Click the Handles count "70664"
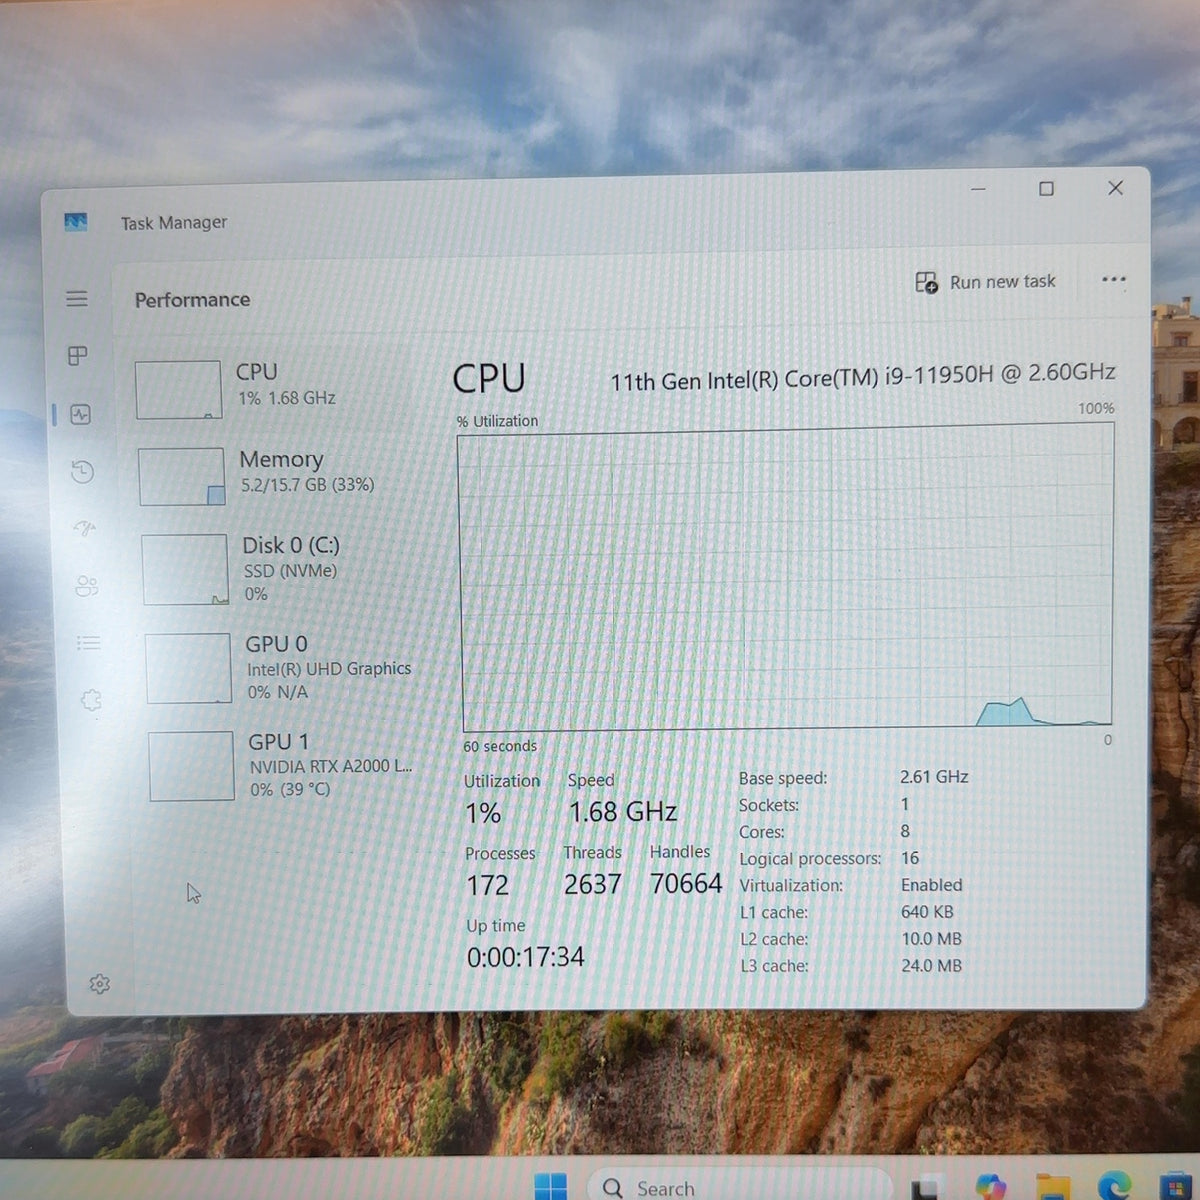 click(x=686, y=884)
